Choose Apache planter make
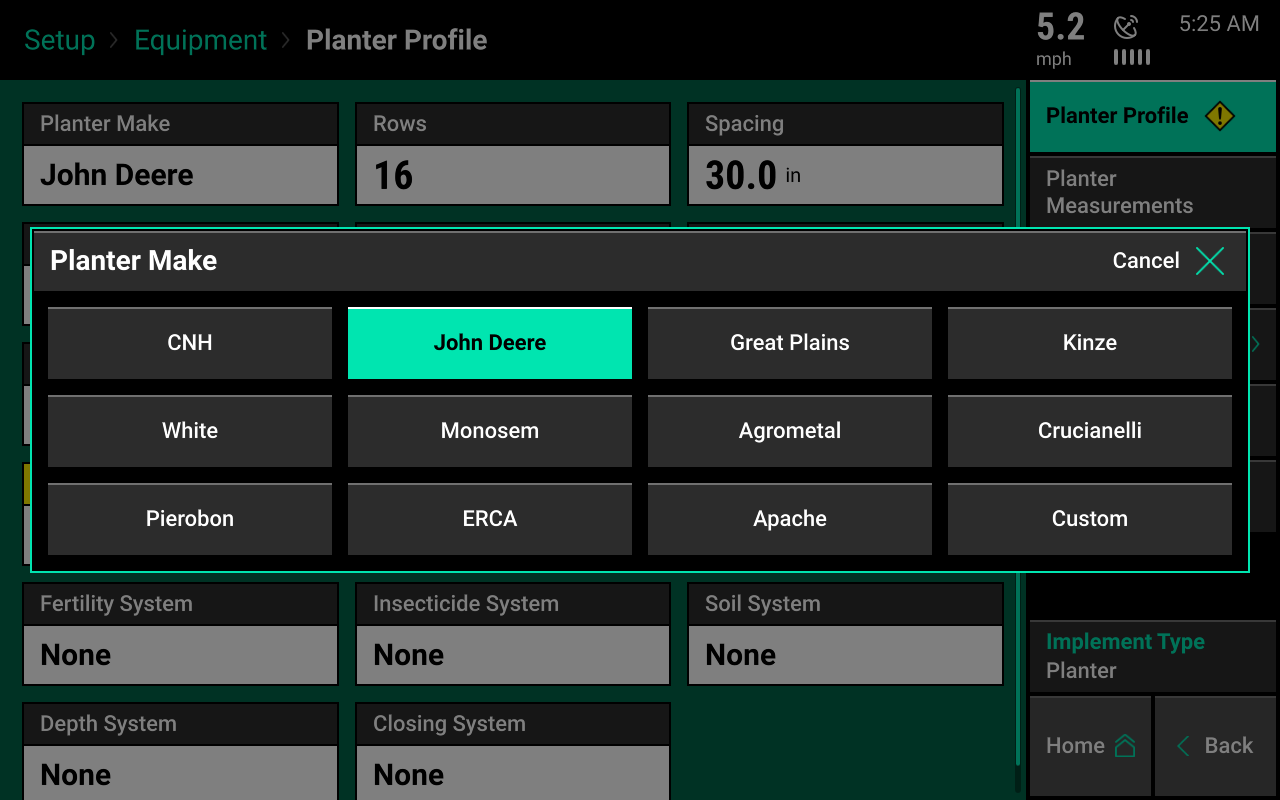1280x800 pixels. tap(790, 519)
